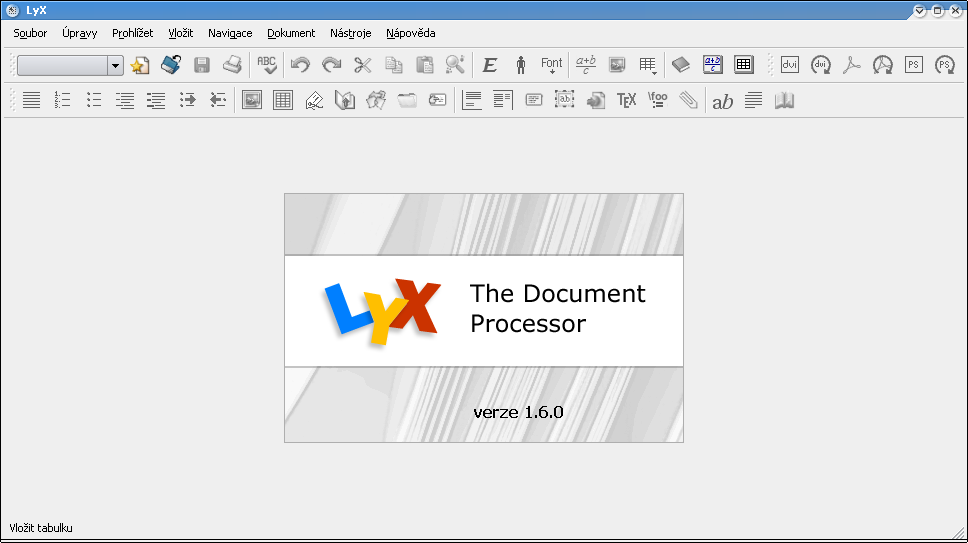The width and height of the screenshot is (968, 543).
Task: View PDF output with Acrobat icon
Action: tap(852, 65)
